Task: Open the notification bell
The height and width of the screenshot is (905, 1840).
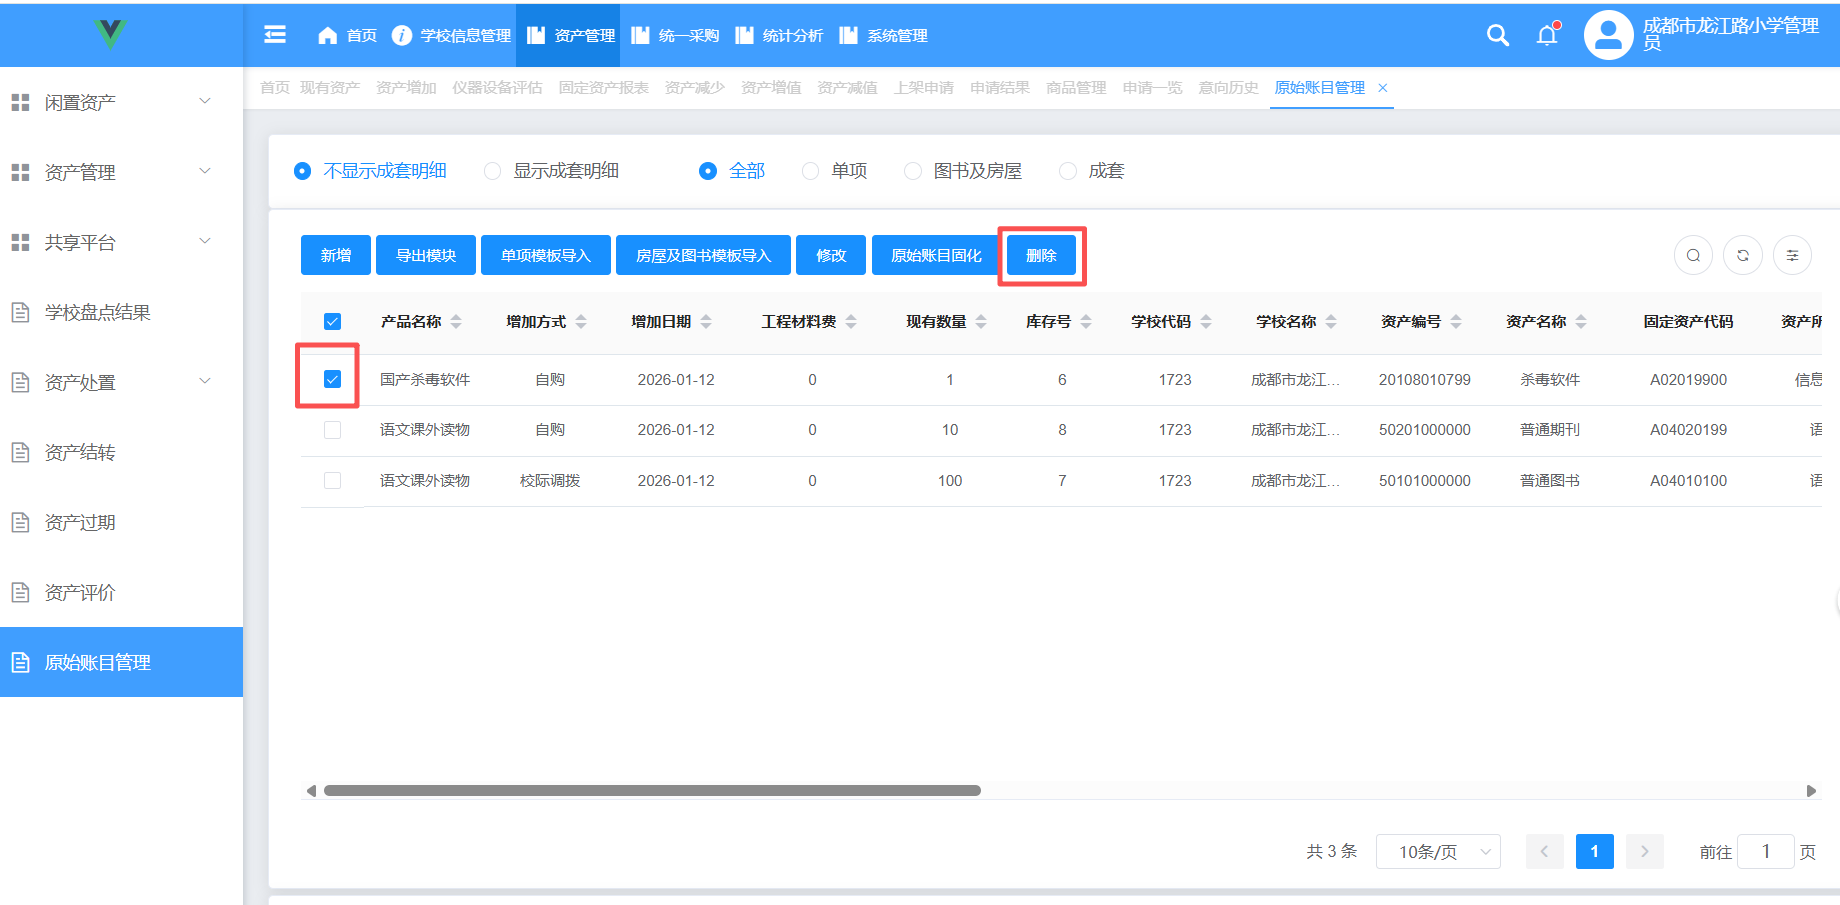Action: click(x=1547, y=35)
